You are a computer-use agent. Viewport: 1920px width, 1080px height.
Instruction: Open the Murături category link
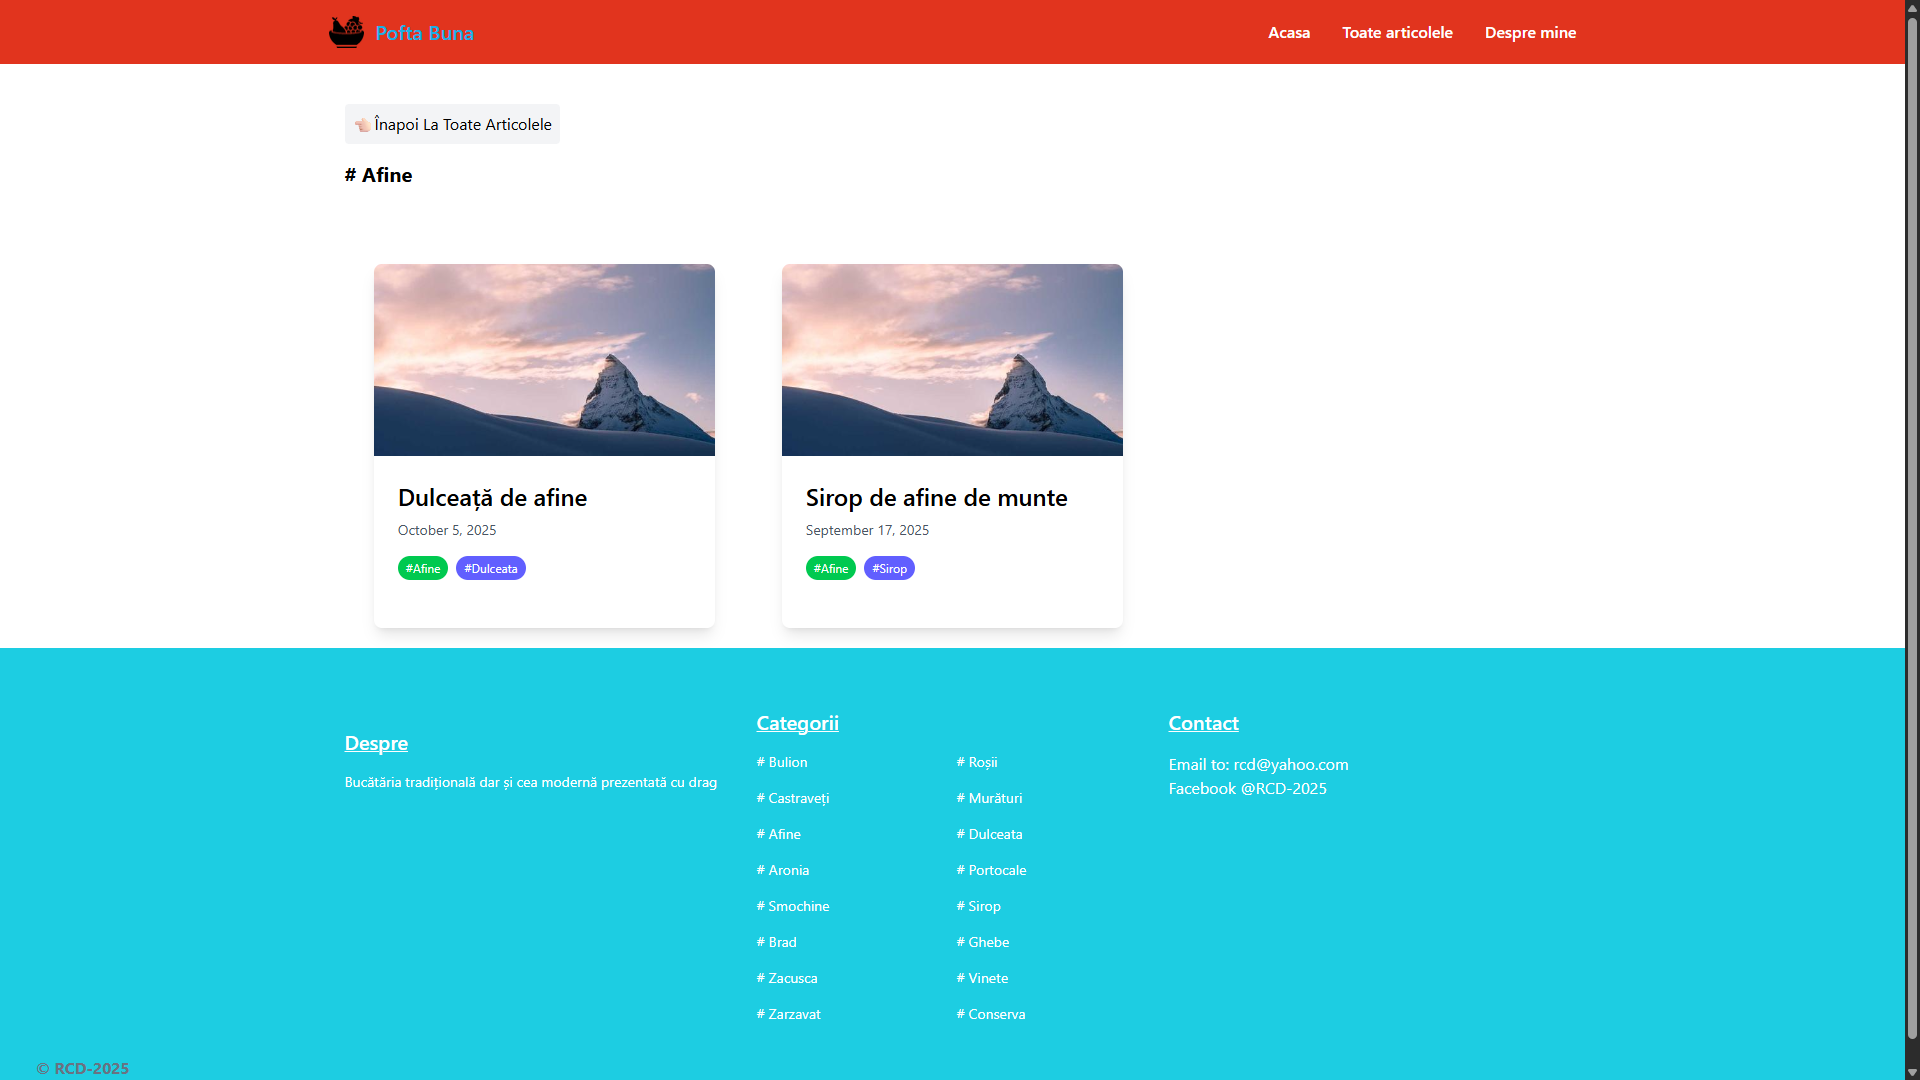tap(989, 798)
